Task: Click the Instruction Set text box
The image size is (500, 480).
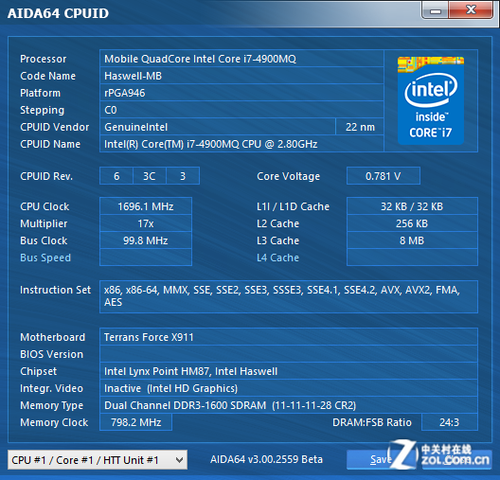Action: pyautogui.click(x=289, y=296)
